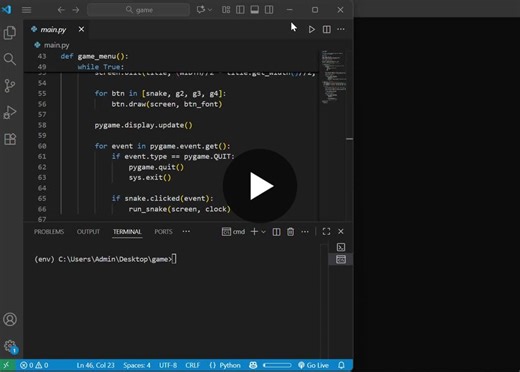Viewport: 520px width, 372px height.
Task: Toggle the secondary side bar
Action: click(269, 10)
